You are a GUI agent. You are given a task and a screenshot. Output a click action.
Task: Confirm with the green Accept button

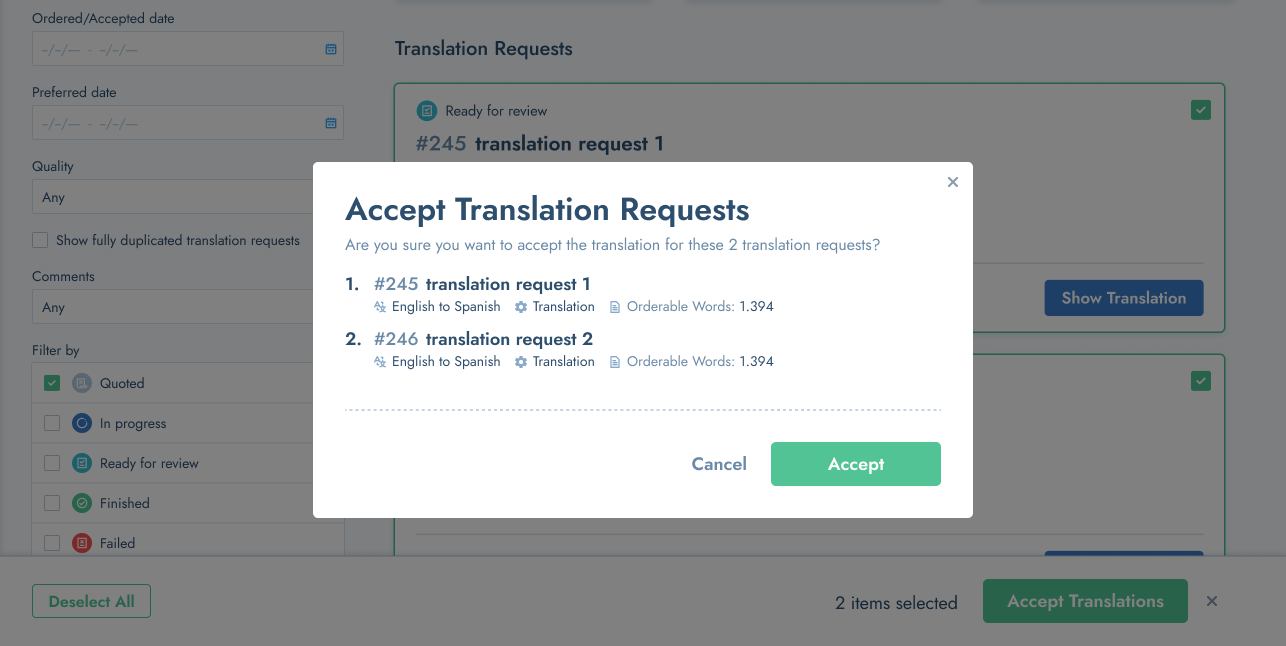tap(856, 464)
